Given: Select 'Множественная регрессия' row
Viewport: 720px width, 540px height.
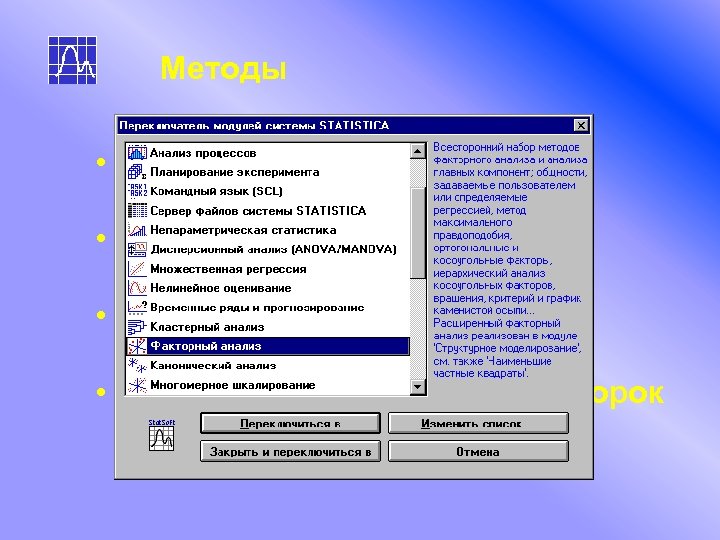Looking at the screenshot, I should [x=268, y=269].
